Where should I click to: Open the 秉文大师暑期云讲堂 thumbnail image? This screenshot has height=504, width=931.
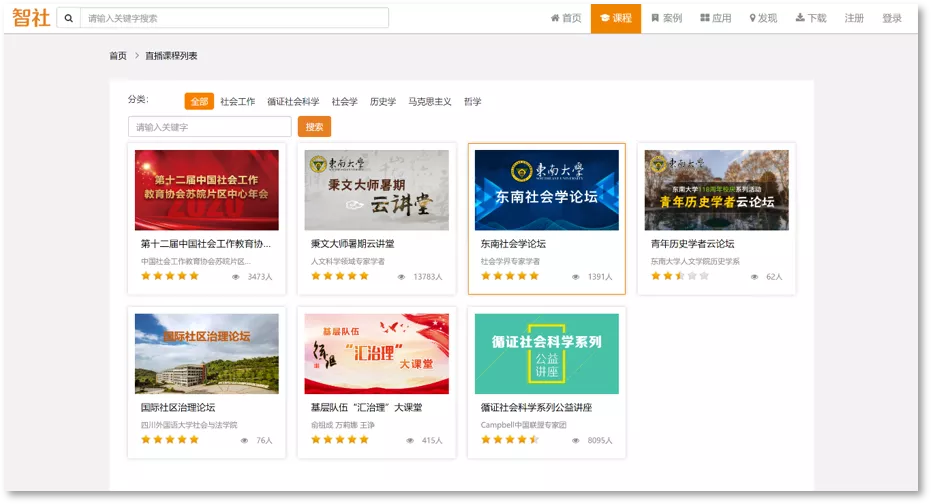pos(376,190)
